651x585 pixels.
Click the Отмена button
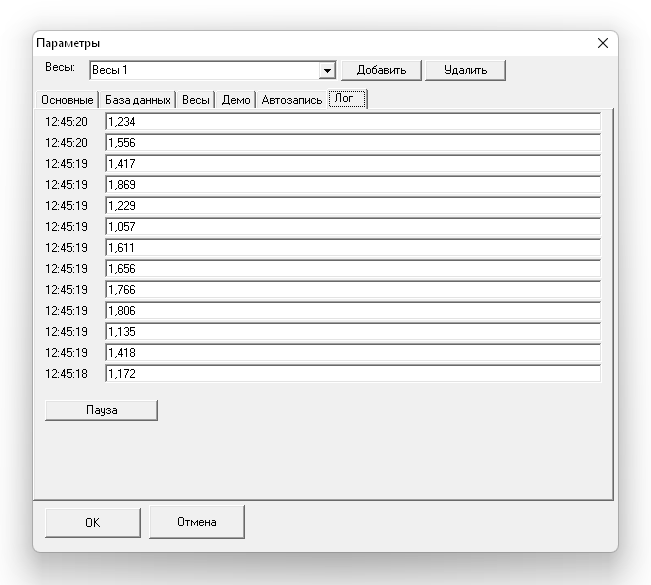197,522
